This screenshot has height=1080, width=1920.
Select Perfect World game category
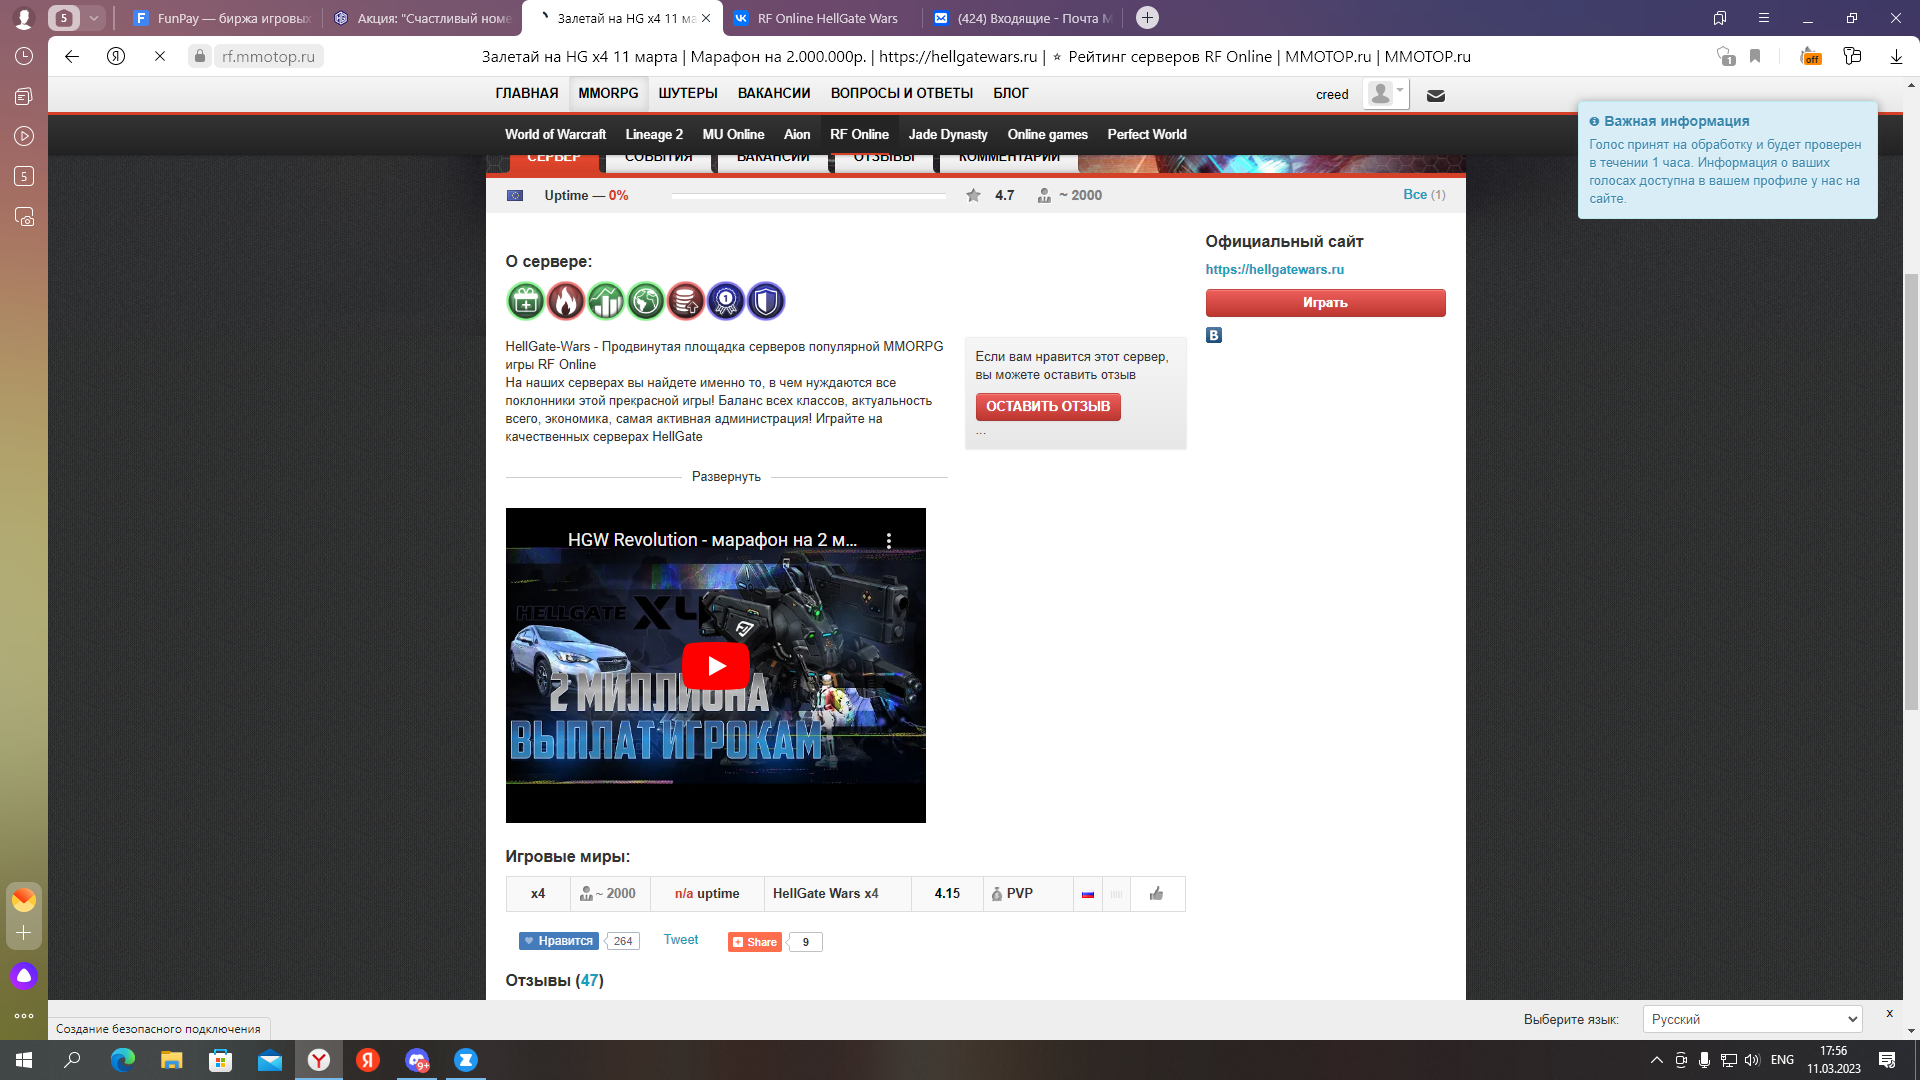click(1147, 134)
